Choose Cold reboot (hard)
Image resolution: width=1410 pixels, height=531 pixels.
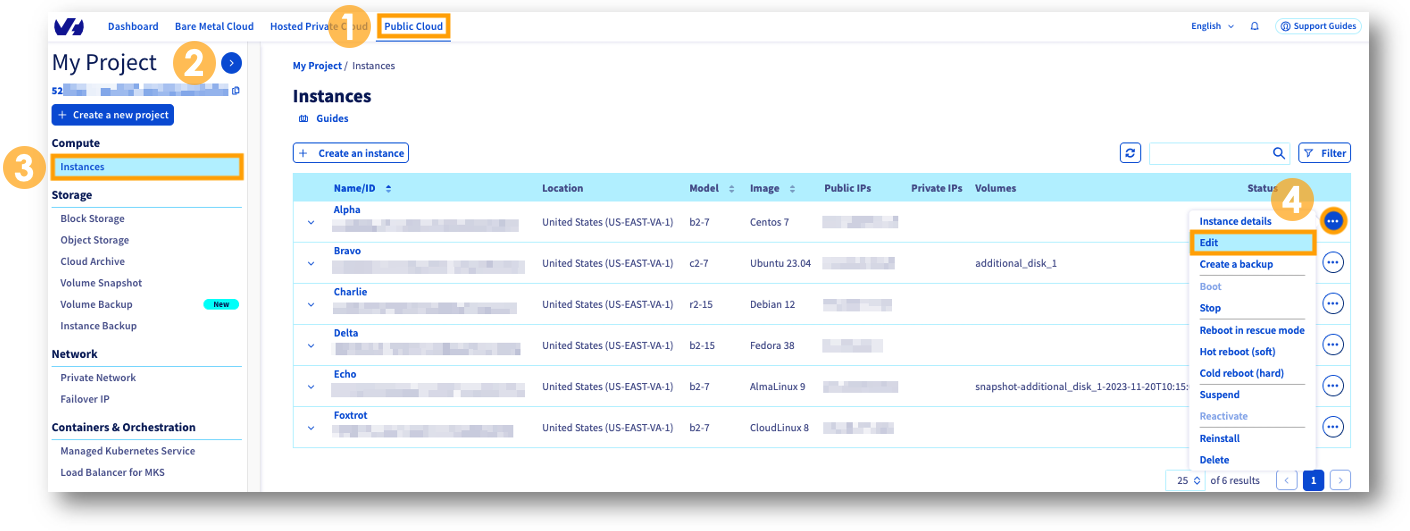[1241, 373]
